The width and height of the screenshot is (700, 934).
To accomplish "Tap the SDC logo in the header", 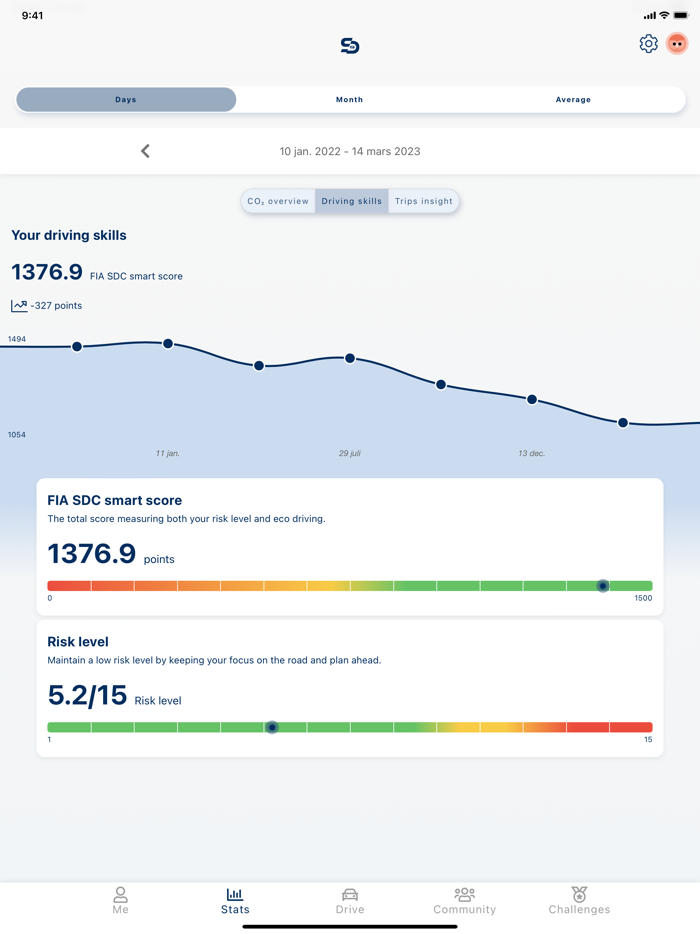I will point(350,45).
